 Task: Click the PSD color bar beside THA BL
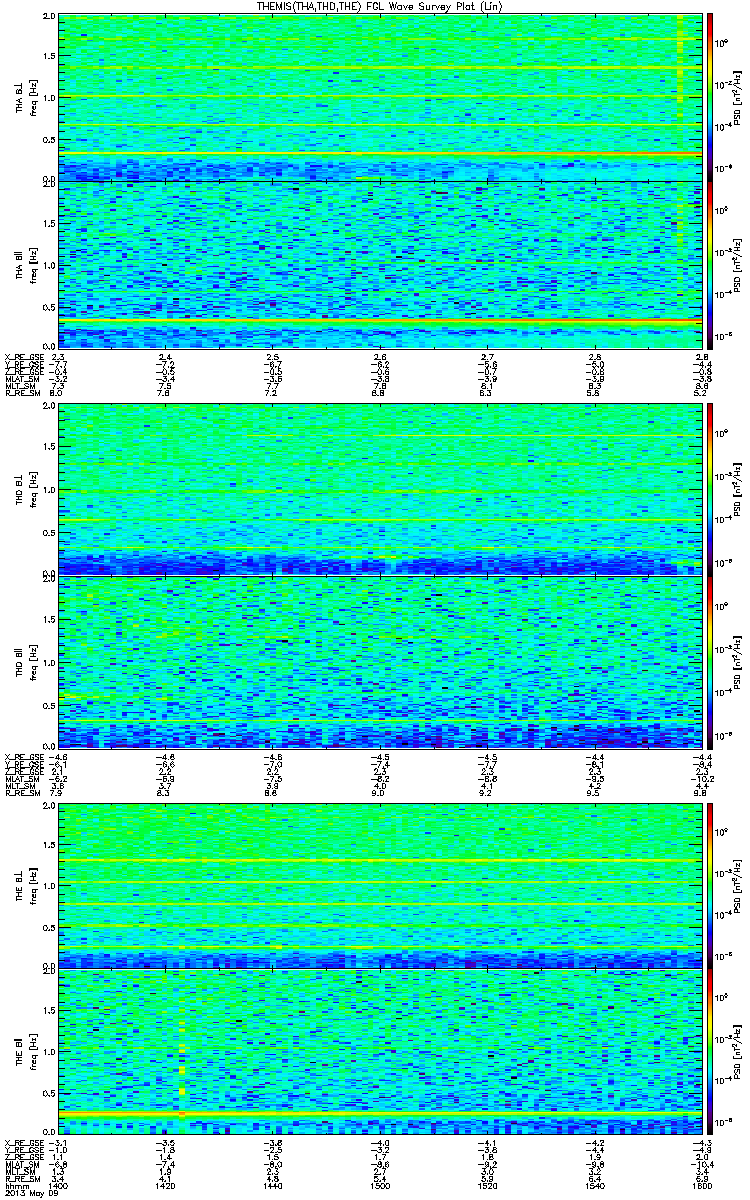[x=710, y=97]
